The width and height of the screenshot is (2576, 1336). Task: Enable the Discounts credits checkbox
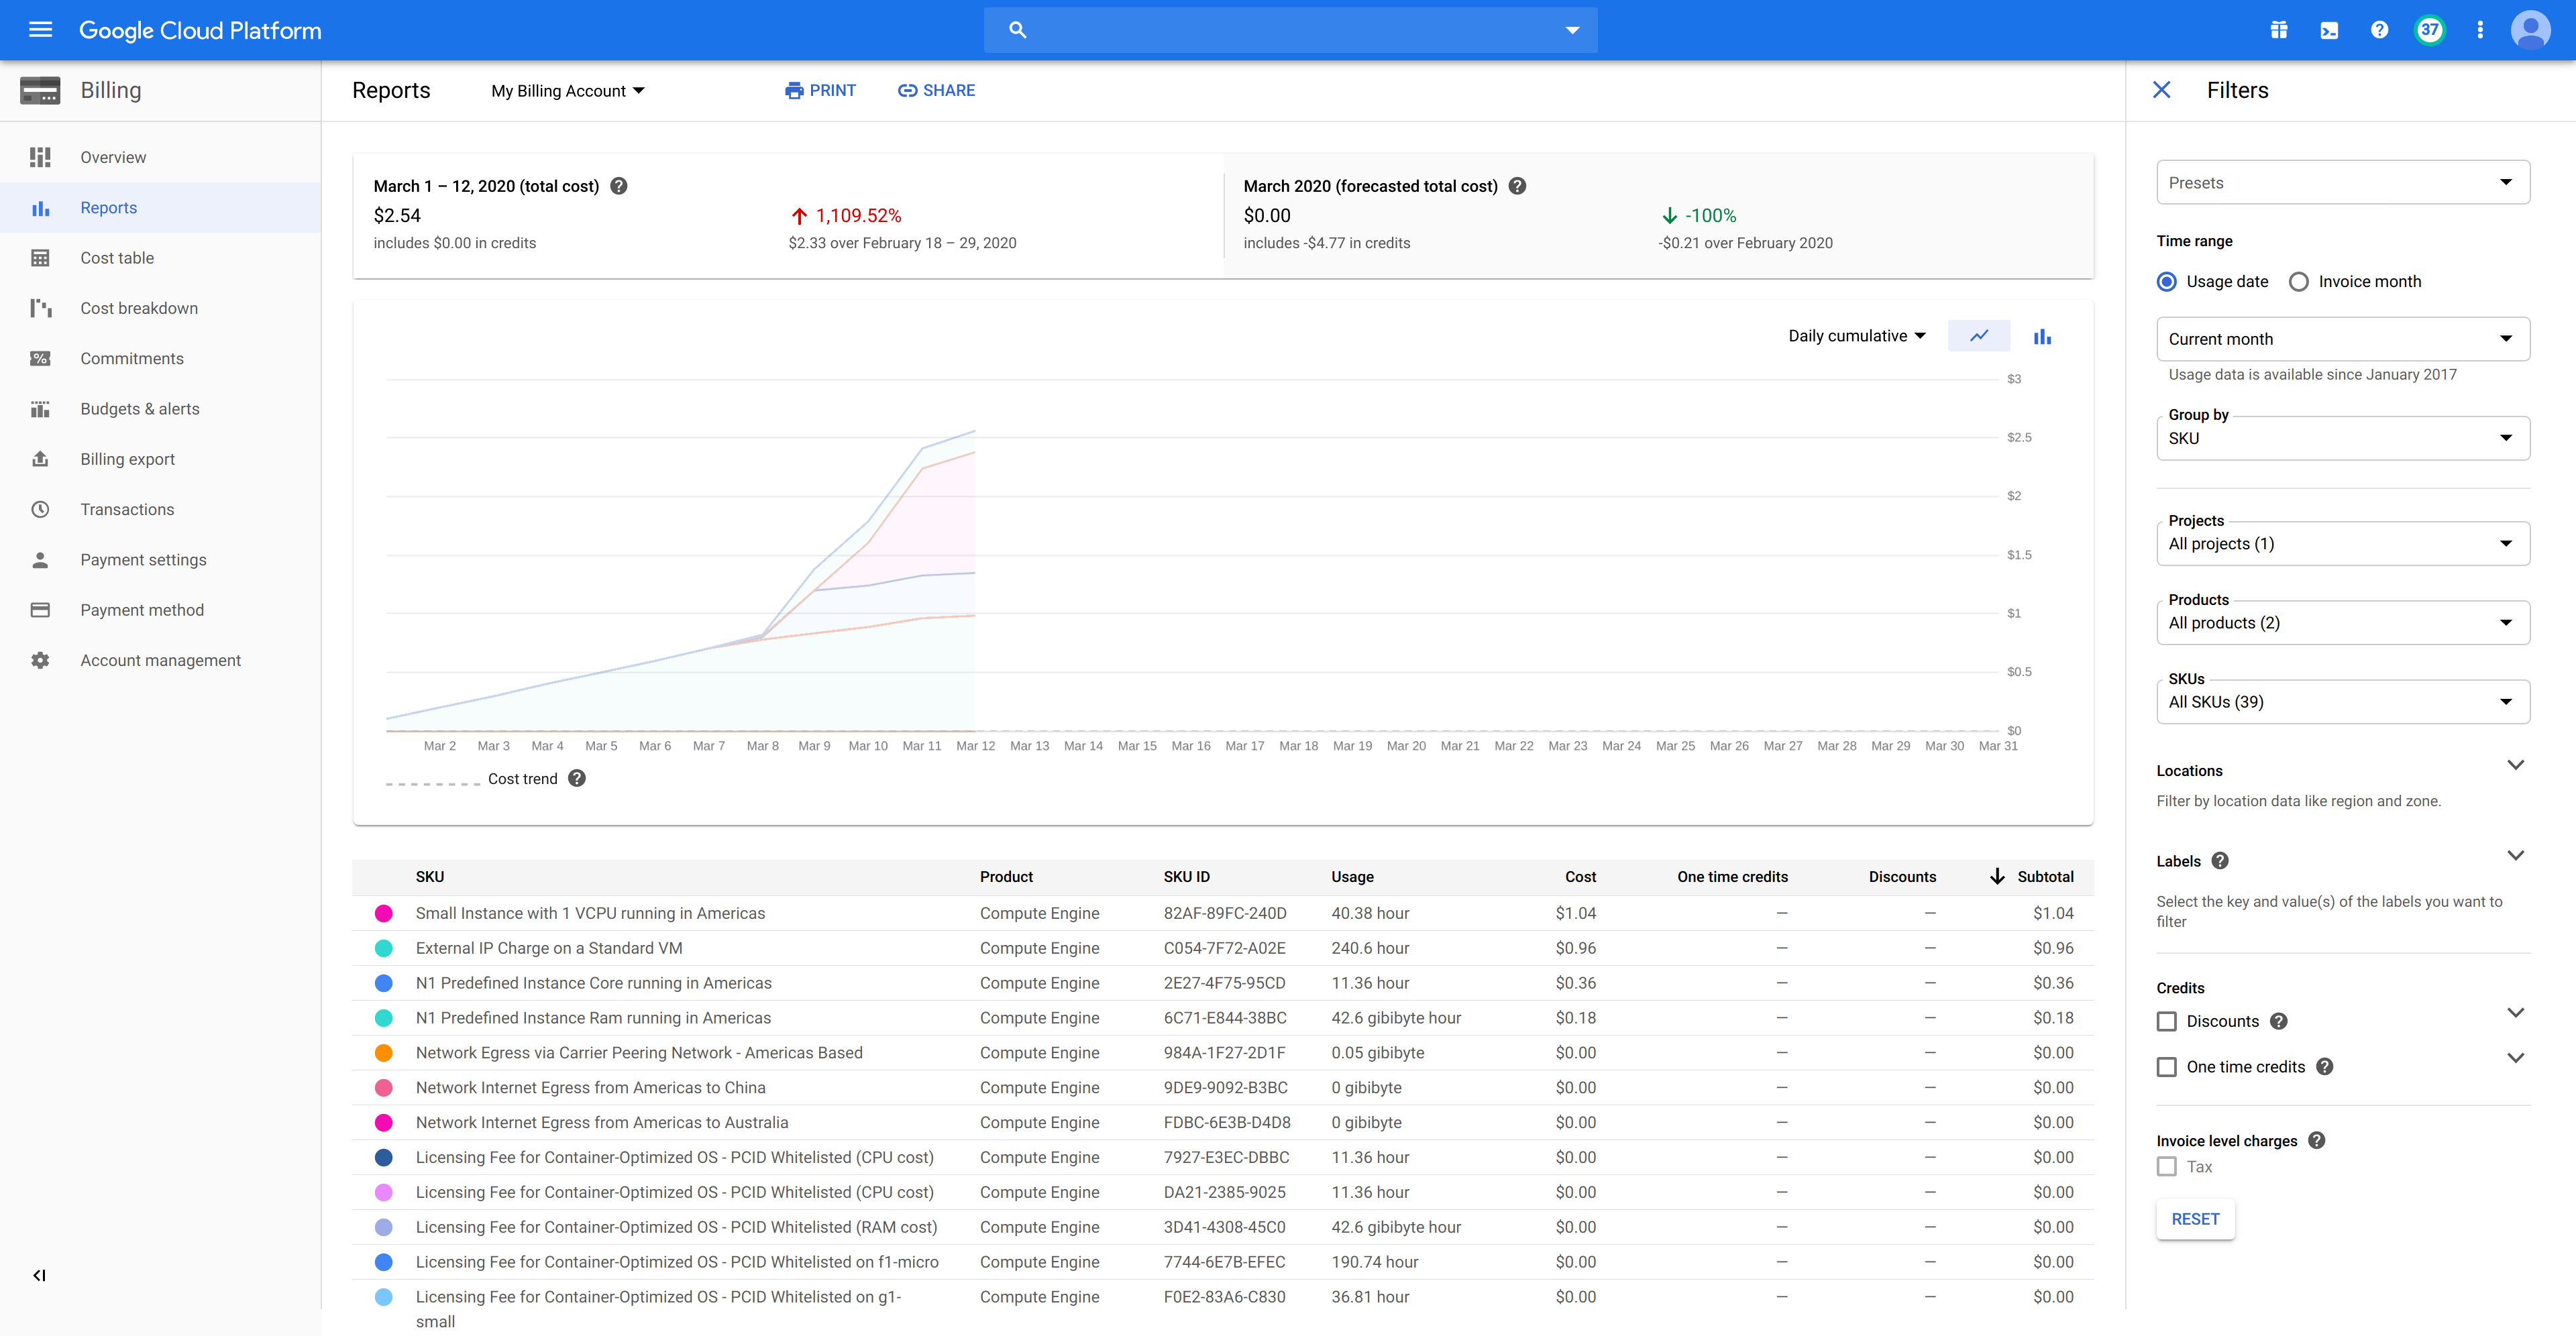point(2167,1021)
